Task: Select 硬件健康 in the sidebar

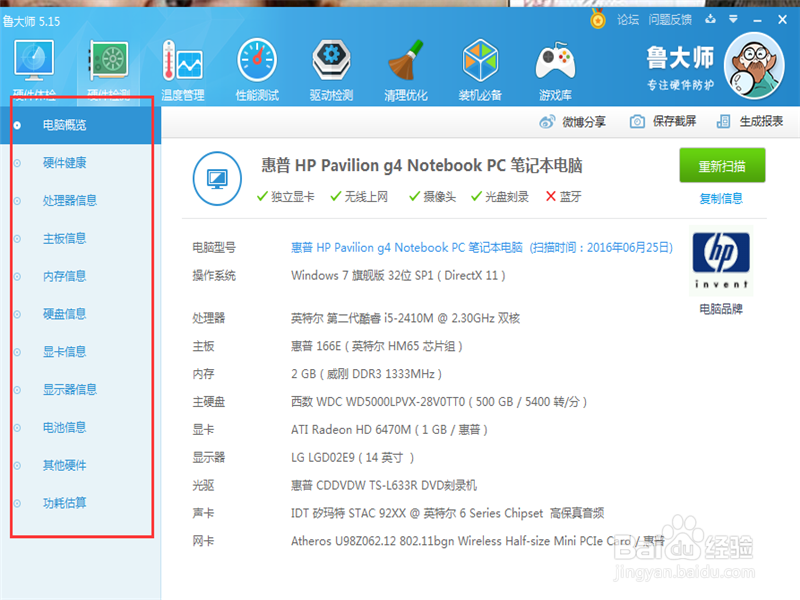Action: [64, 163]
